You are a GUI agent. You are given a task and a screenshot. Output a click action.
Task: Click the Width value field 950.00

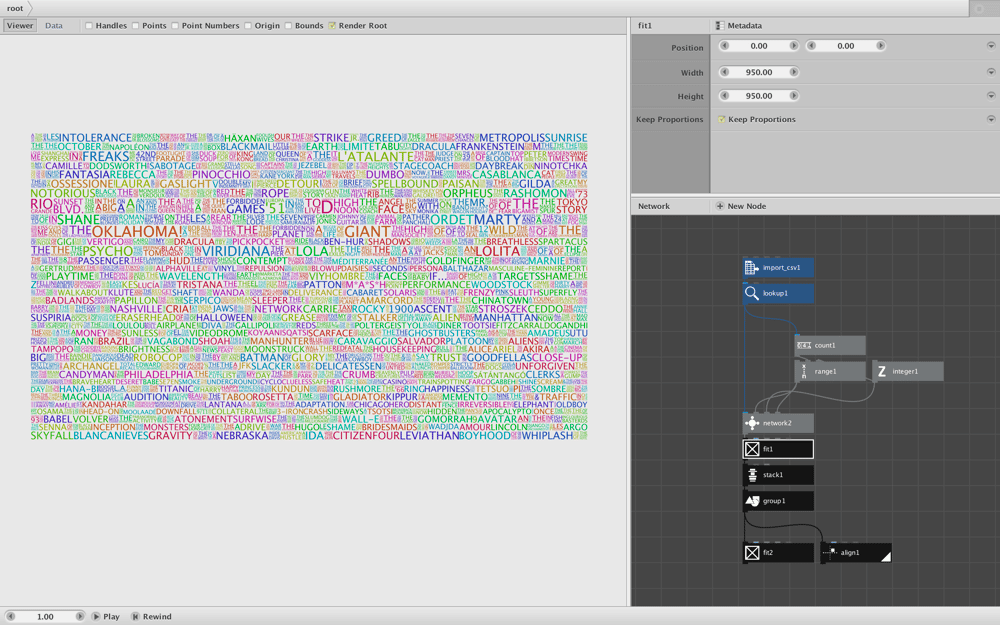coord(759,72)
